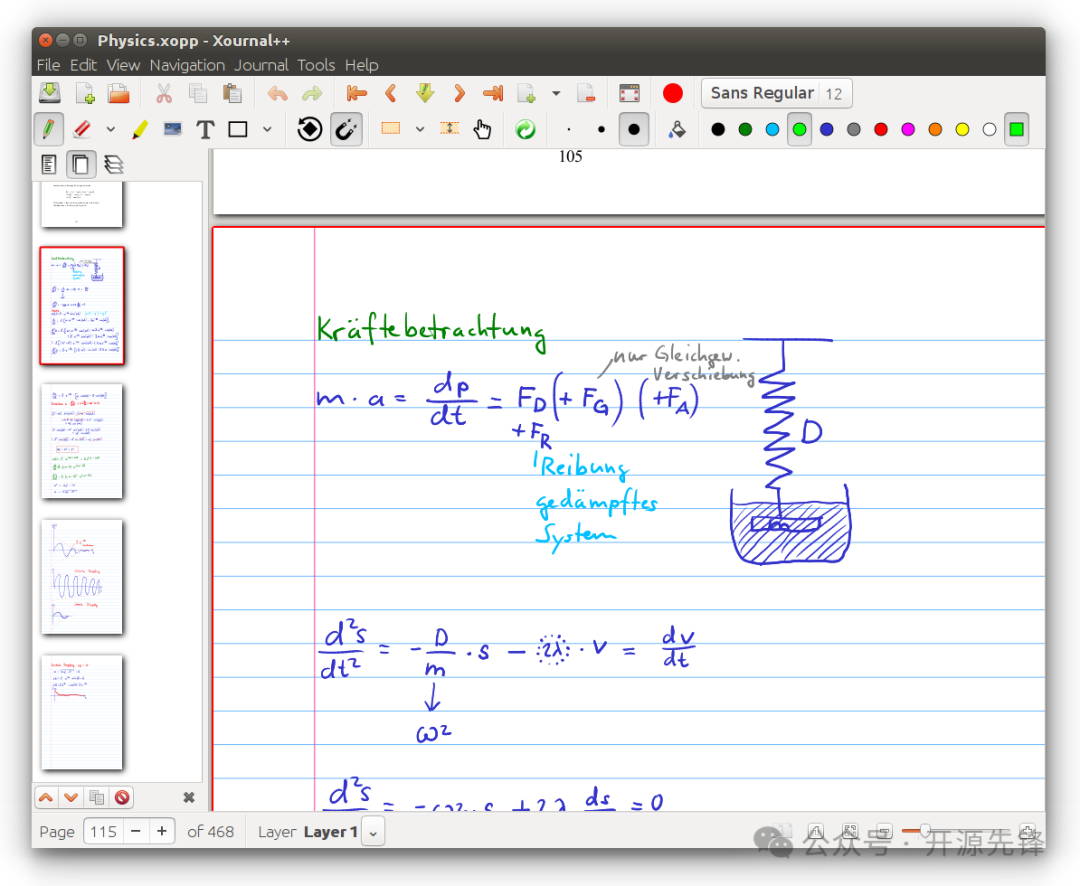The image size is (1080, 886).
Task: Toggle the Pen tool
Action: pos(48,129)
